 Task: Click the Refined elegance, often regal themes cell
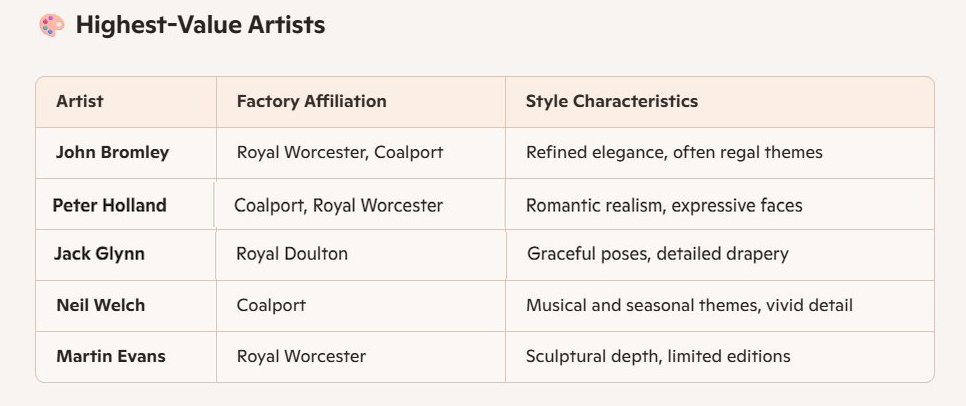tap(674, 153)
